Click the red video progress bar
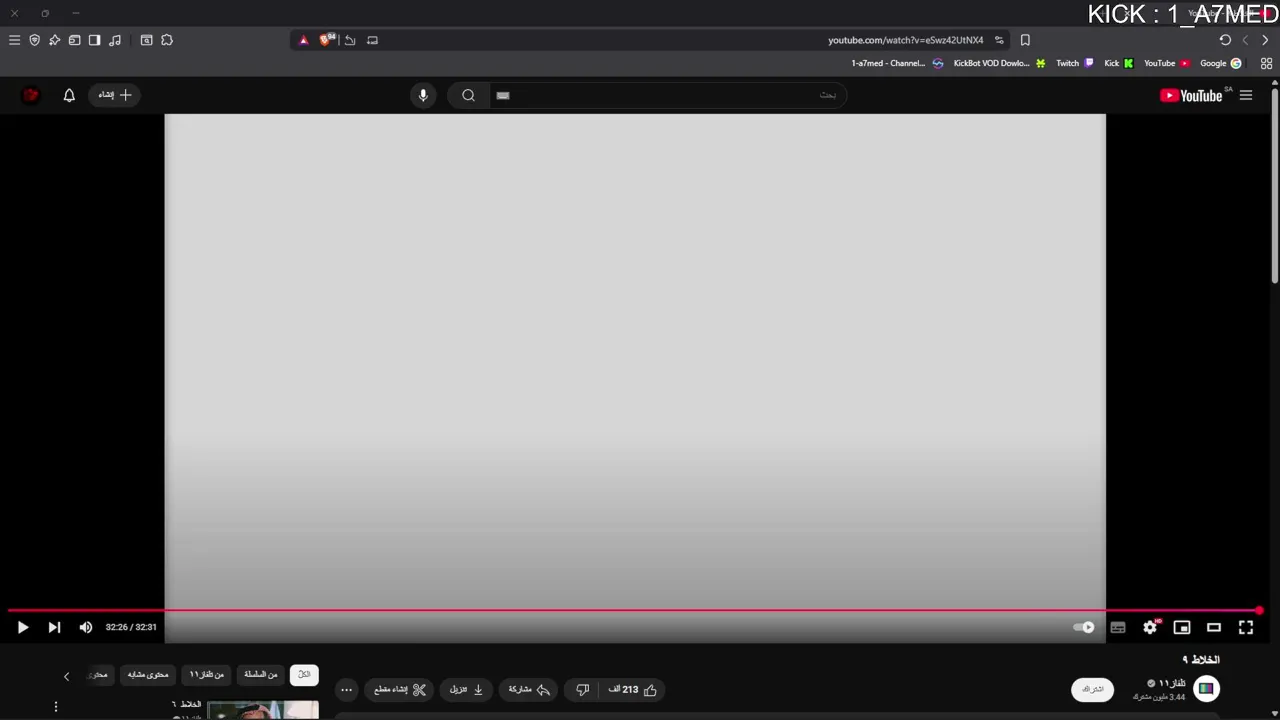This screenshot has width=1280, height=720. pos(633,610)
